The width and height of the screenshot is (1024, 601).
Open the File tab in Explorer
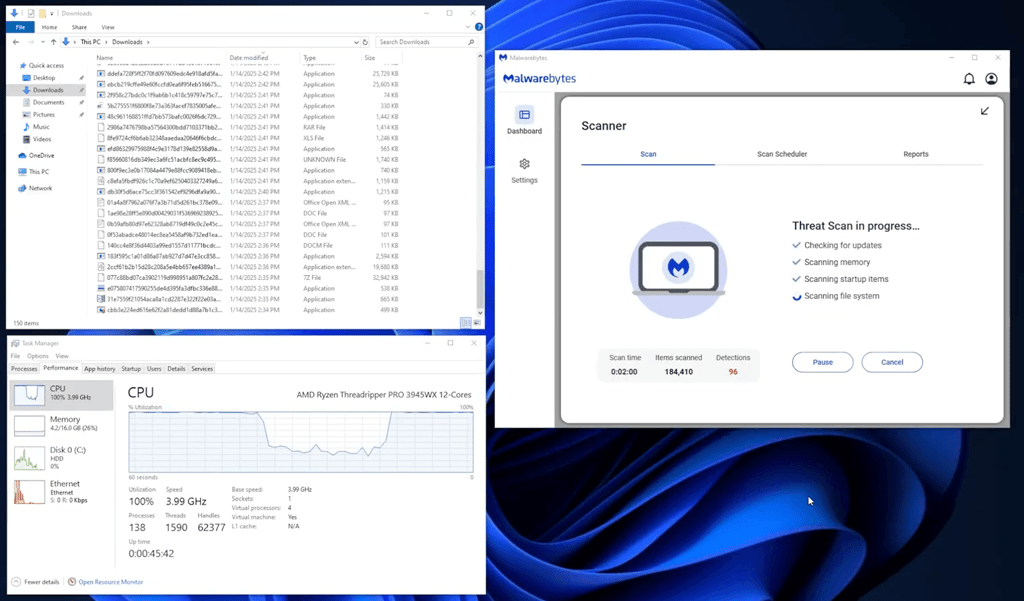coord(20,27)
